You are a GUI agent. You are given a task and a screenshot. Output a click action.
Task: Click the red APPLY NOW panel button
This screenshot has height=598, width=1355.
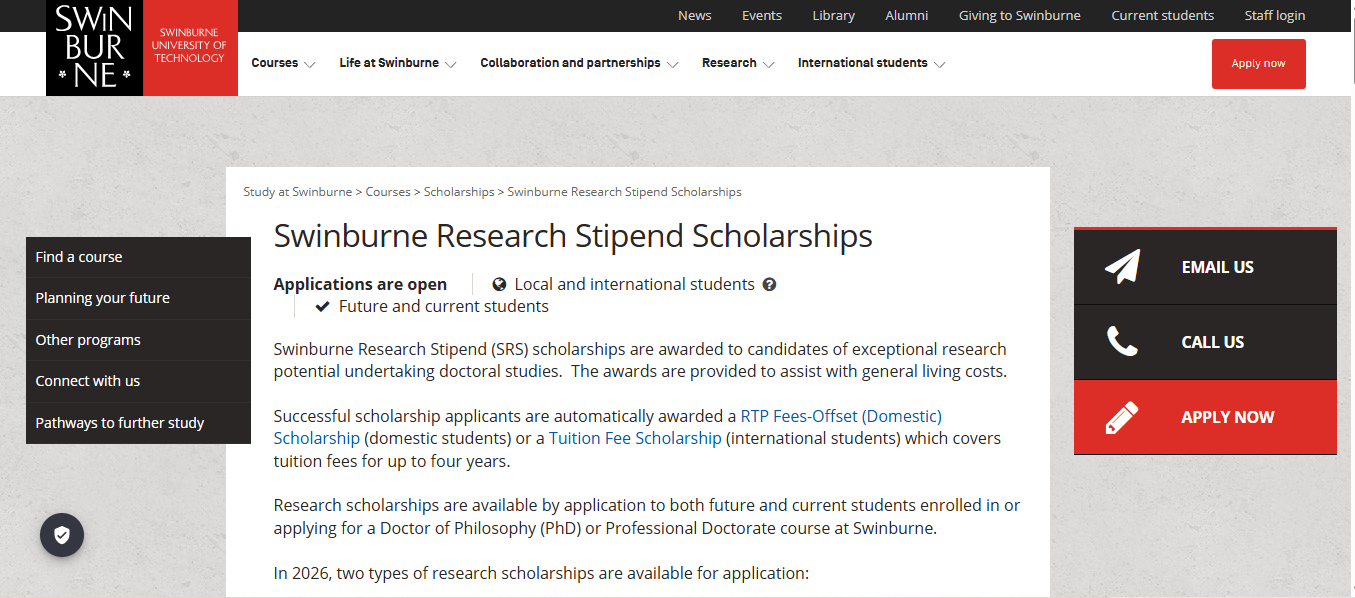[x=1205, y=417]
